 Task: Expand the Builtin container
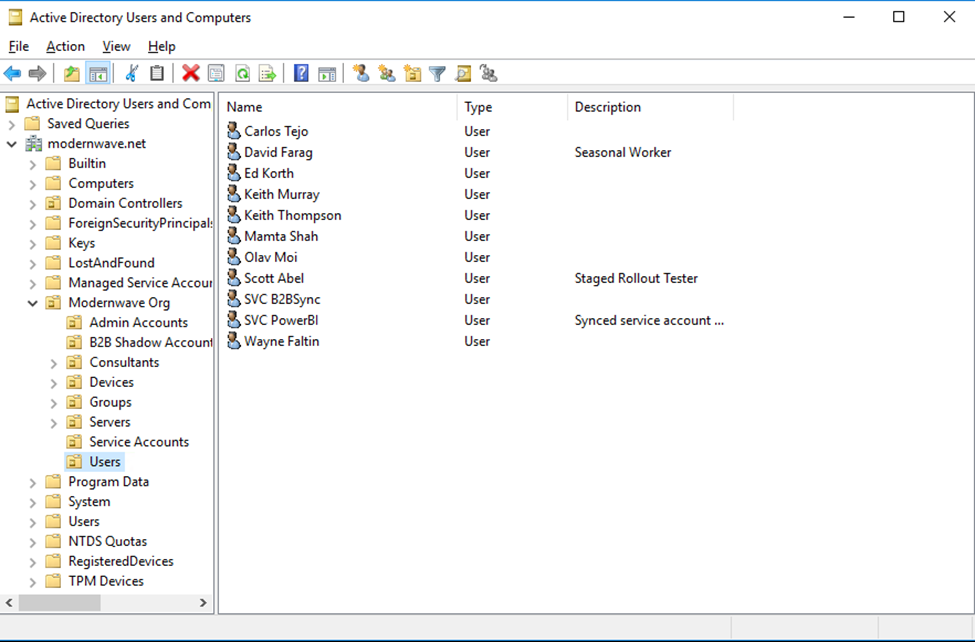pyautogui.click(x=32, y=164)
